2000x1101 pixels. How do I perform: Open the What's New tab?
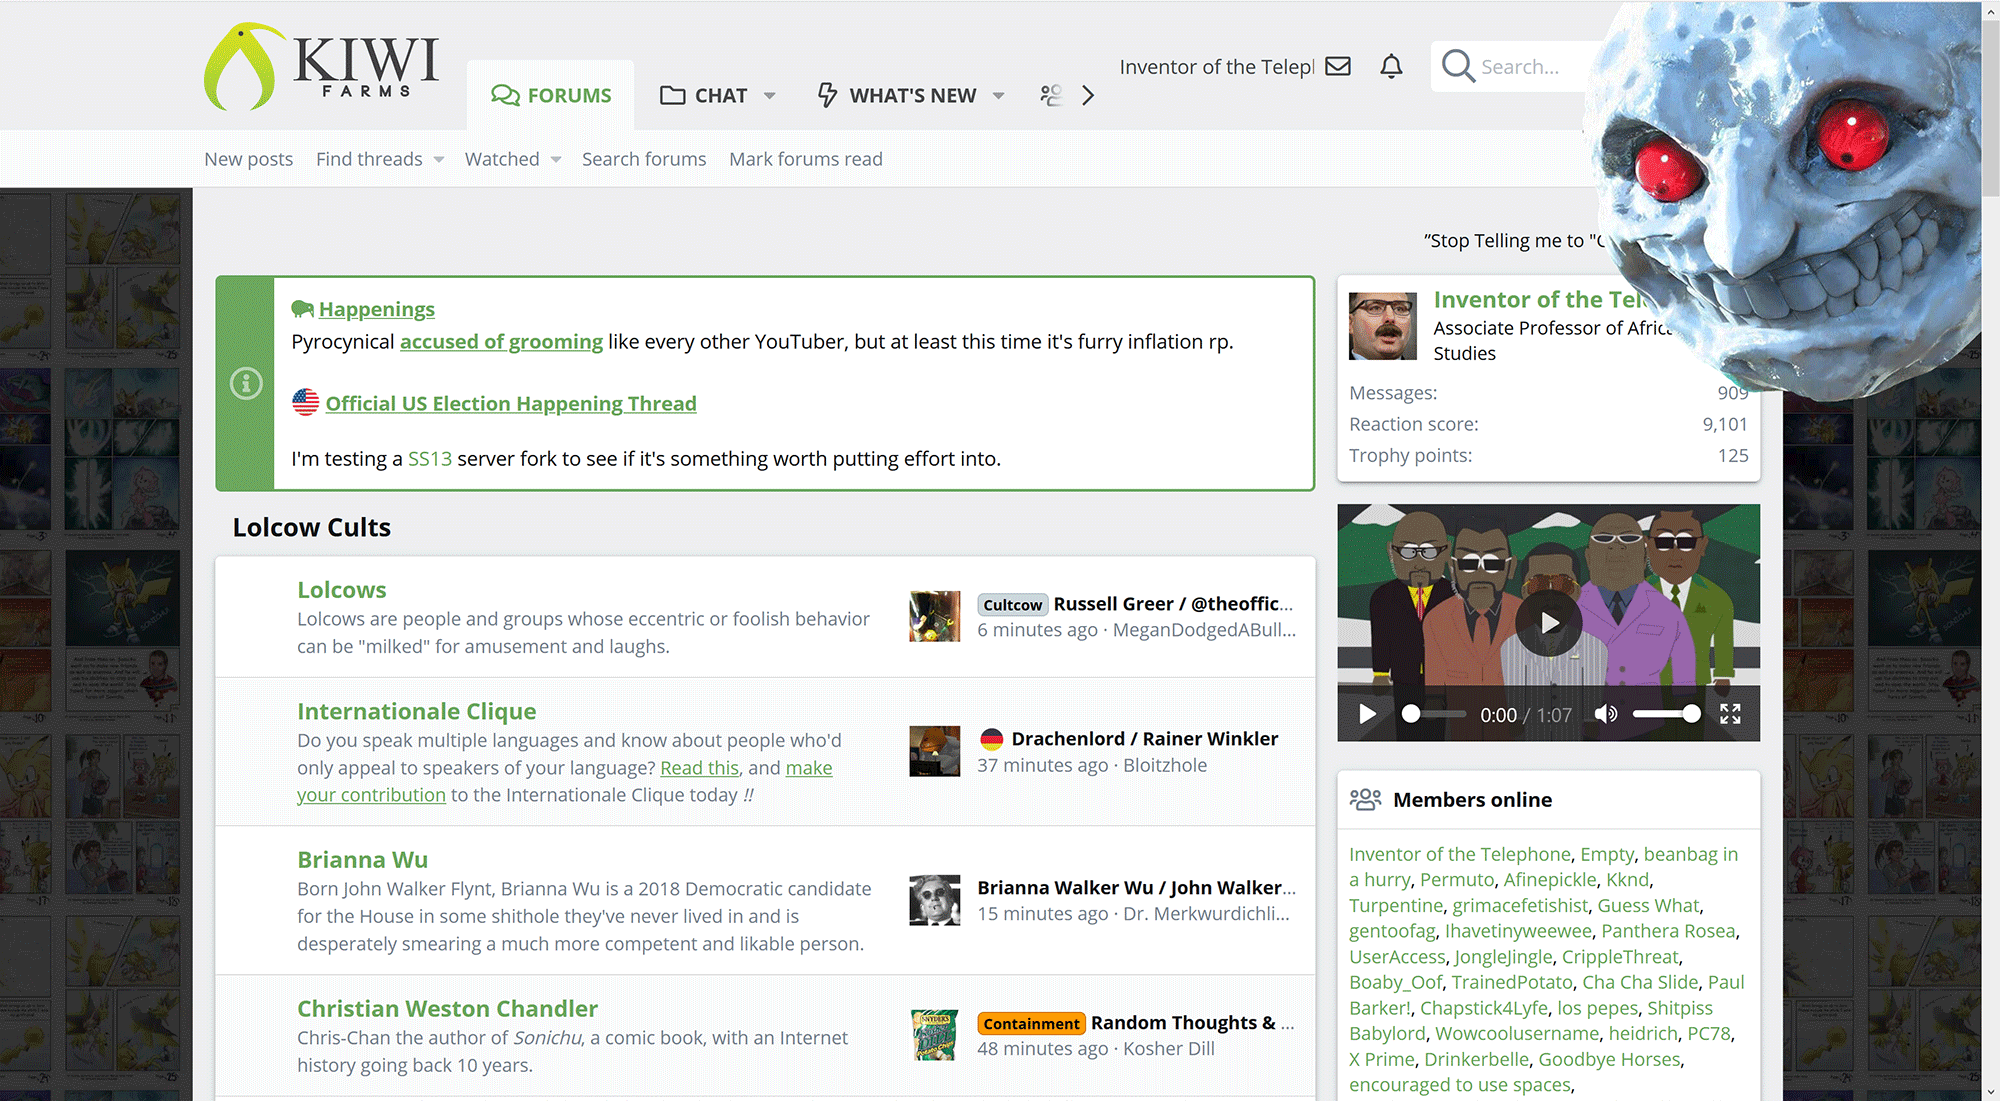tap(897, 95)
